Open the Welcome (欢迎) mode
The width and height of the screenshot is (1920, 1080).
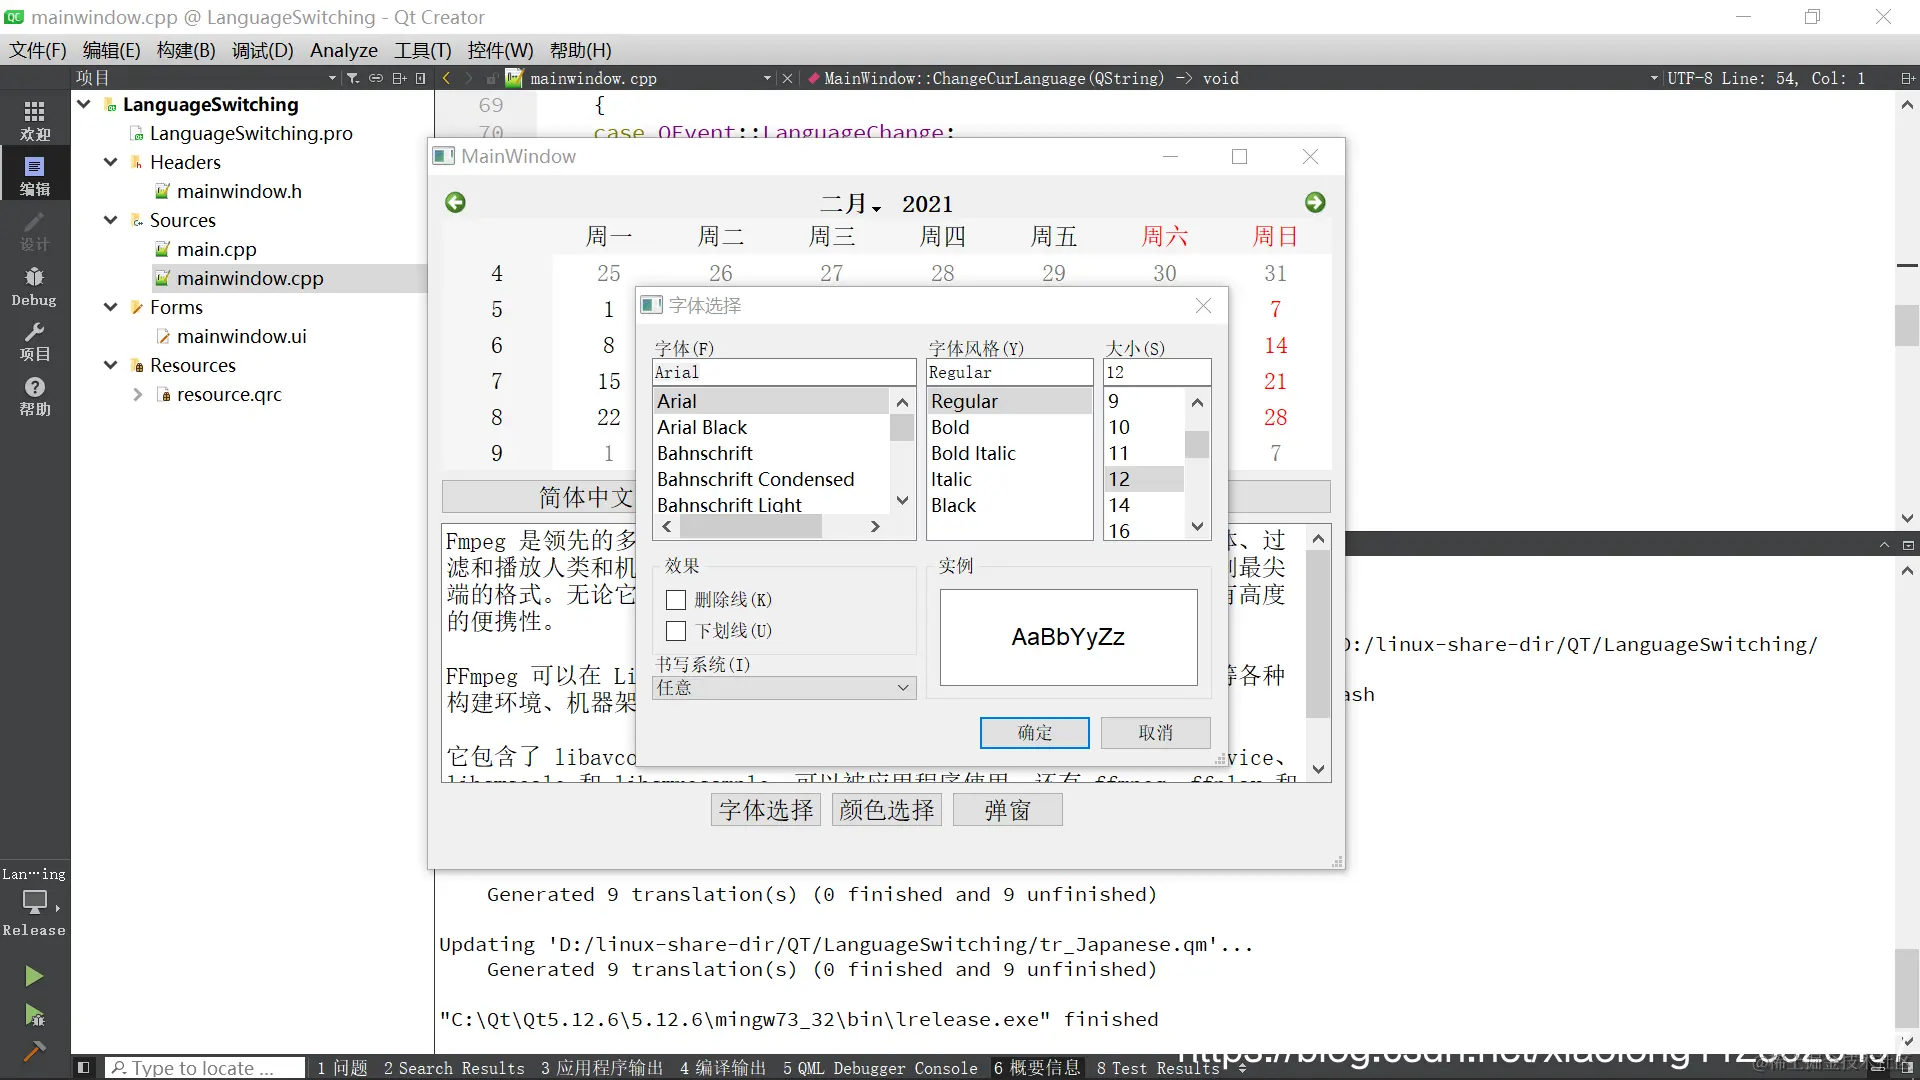(x=34, y=119)
